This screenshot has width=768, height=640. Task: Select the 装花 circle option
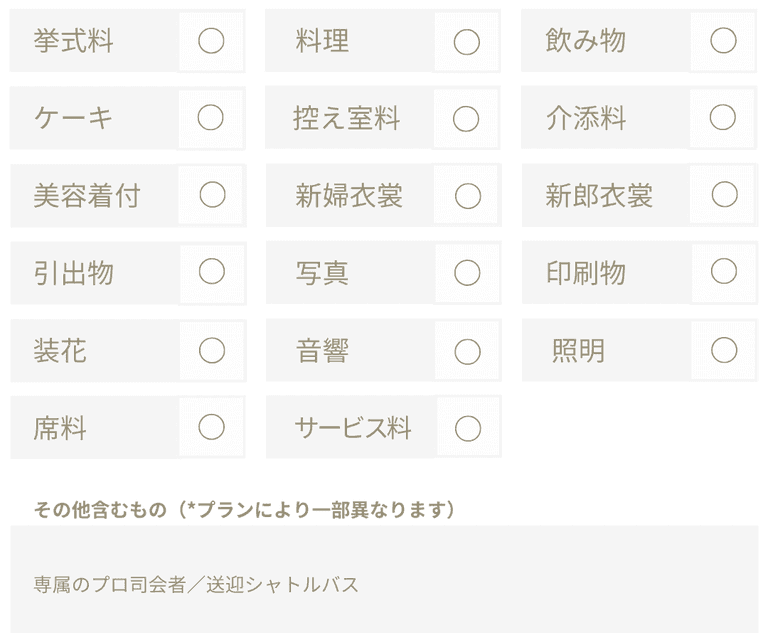[x=212, y=350]
